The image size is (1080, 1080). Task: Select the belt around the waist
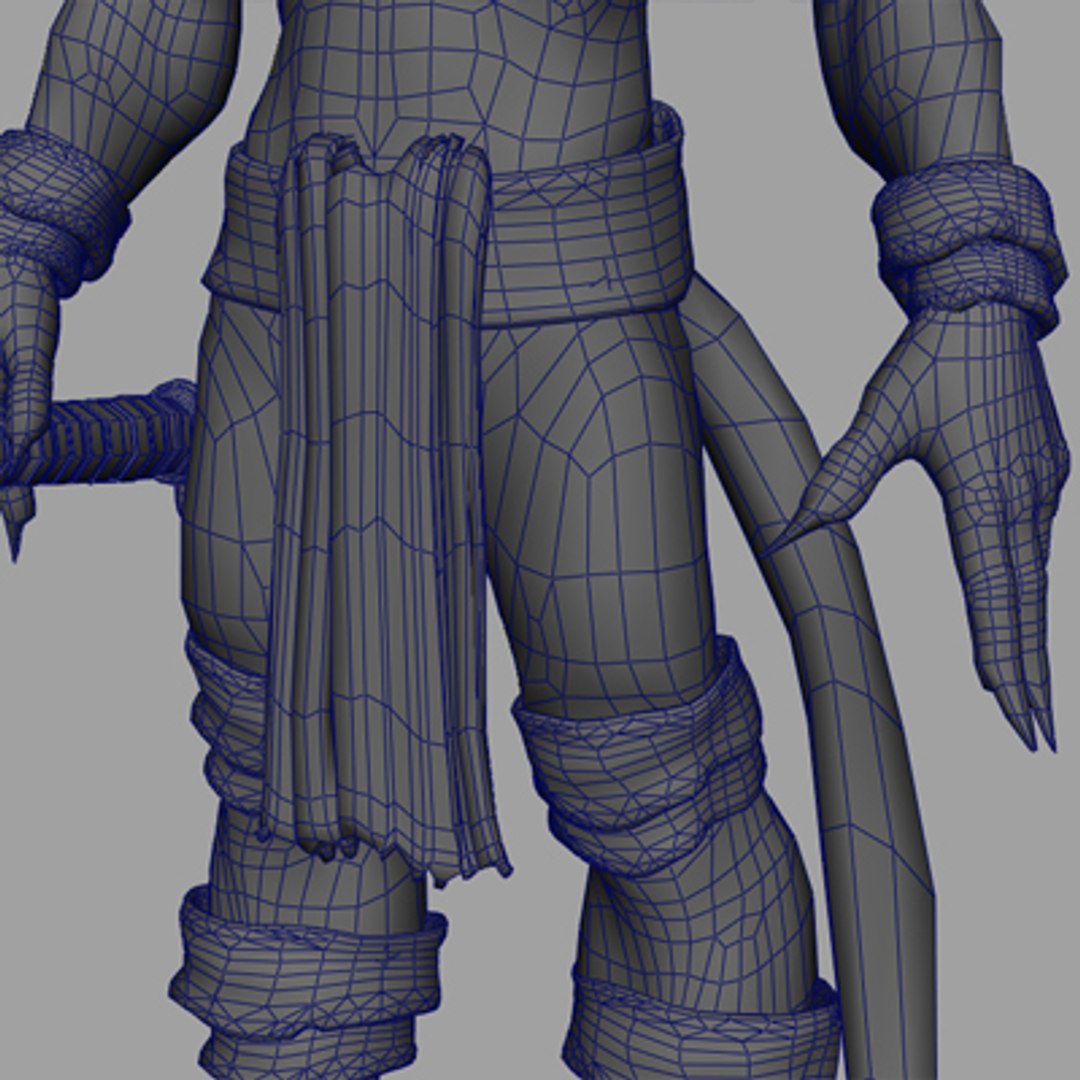click(x=585, y=234)
